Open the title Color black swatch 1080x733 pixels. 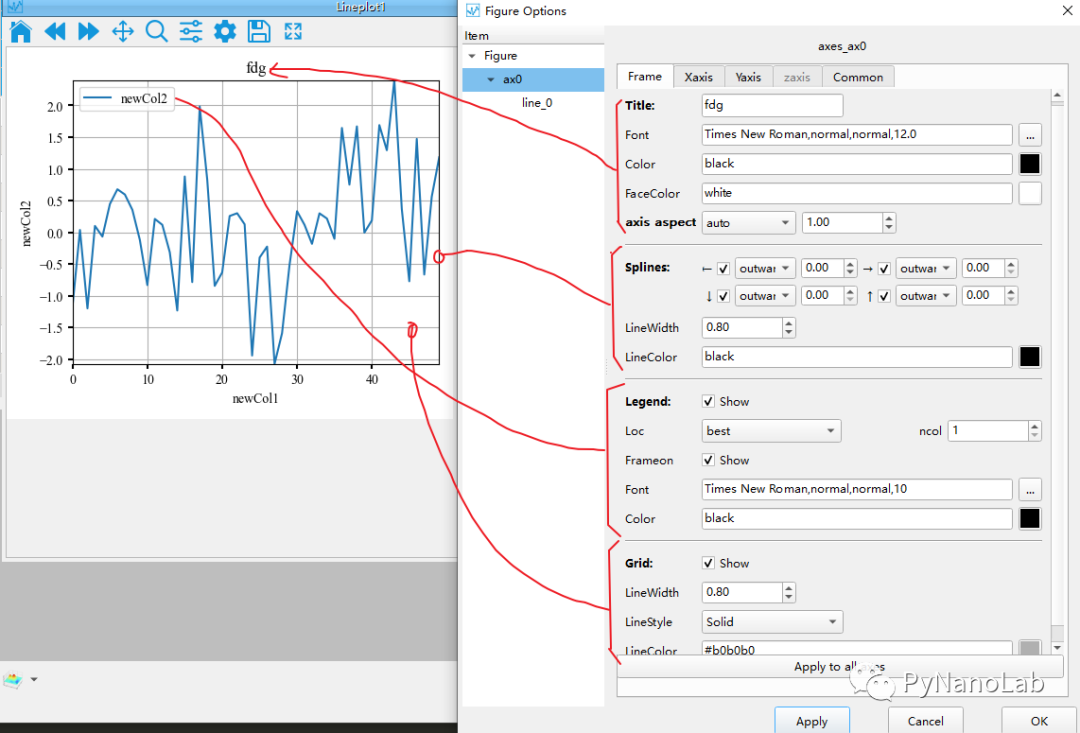(x=1030, y=164)
